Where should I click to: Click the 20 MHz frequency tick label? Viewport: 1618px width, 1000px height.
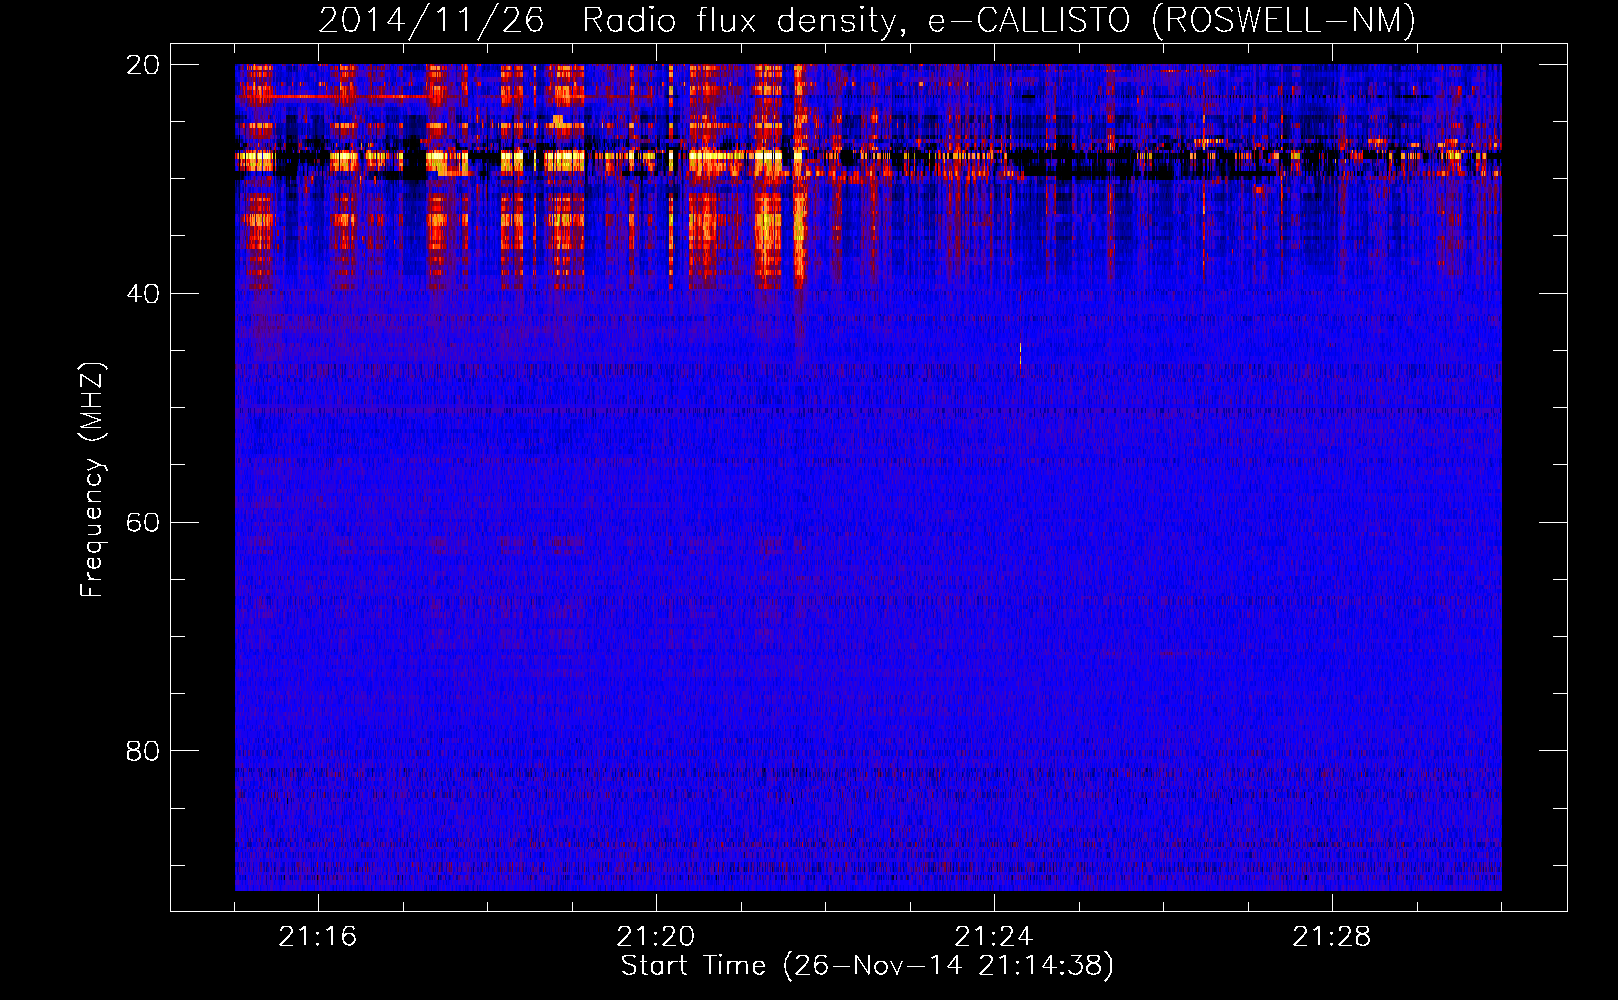coord(143,65)
